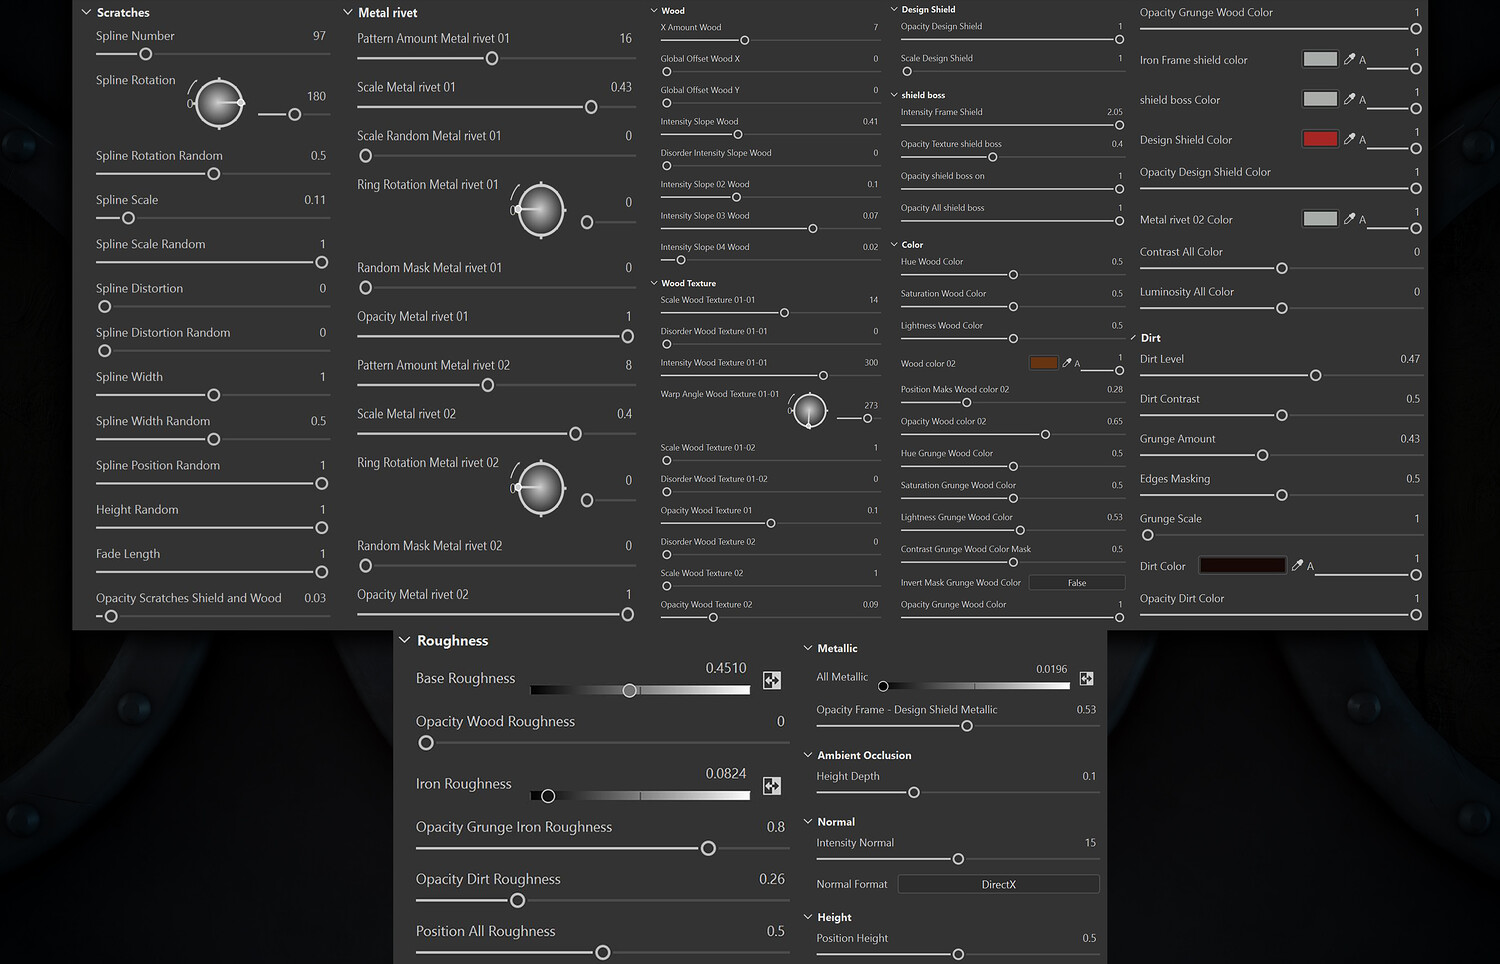Click the Intensity Normal slider handle

coord(958,859)
